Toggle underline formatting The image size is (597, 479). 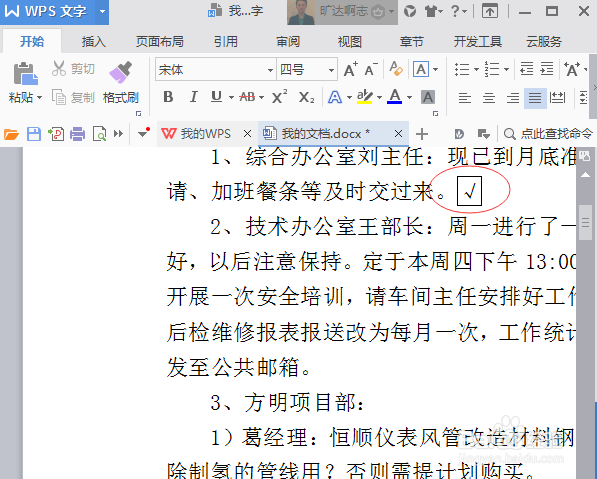pos(216,97)
